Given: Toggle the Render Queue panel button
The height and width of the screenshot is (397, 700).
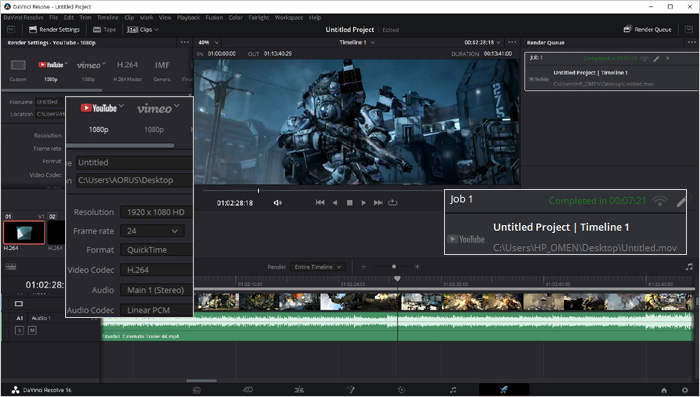Looking at the screenshot, I should point(647,29).
